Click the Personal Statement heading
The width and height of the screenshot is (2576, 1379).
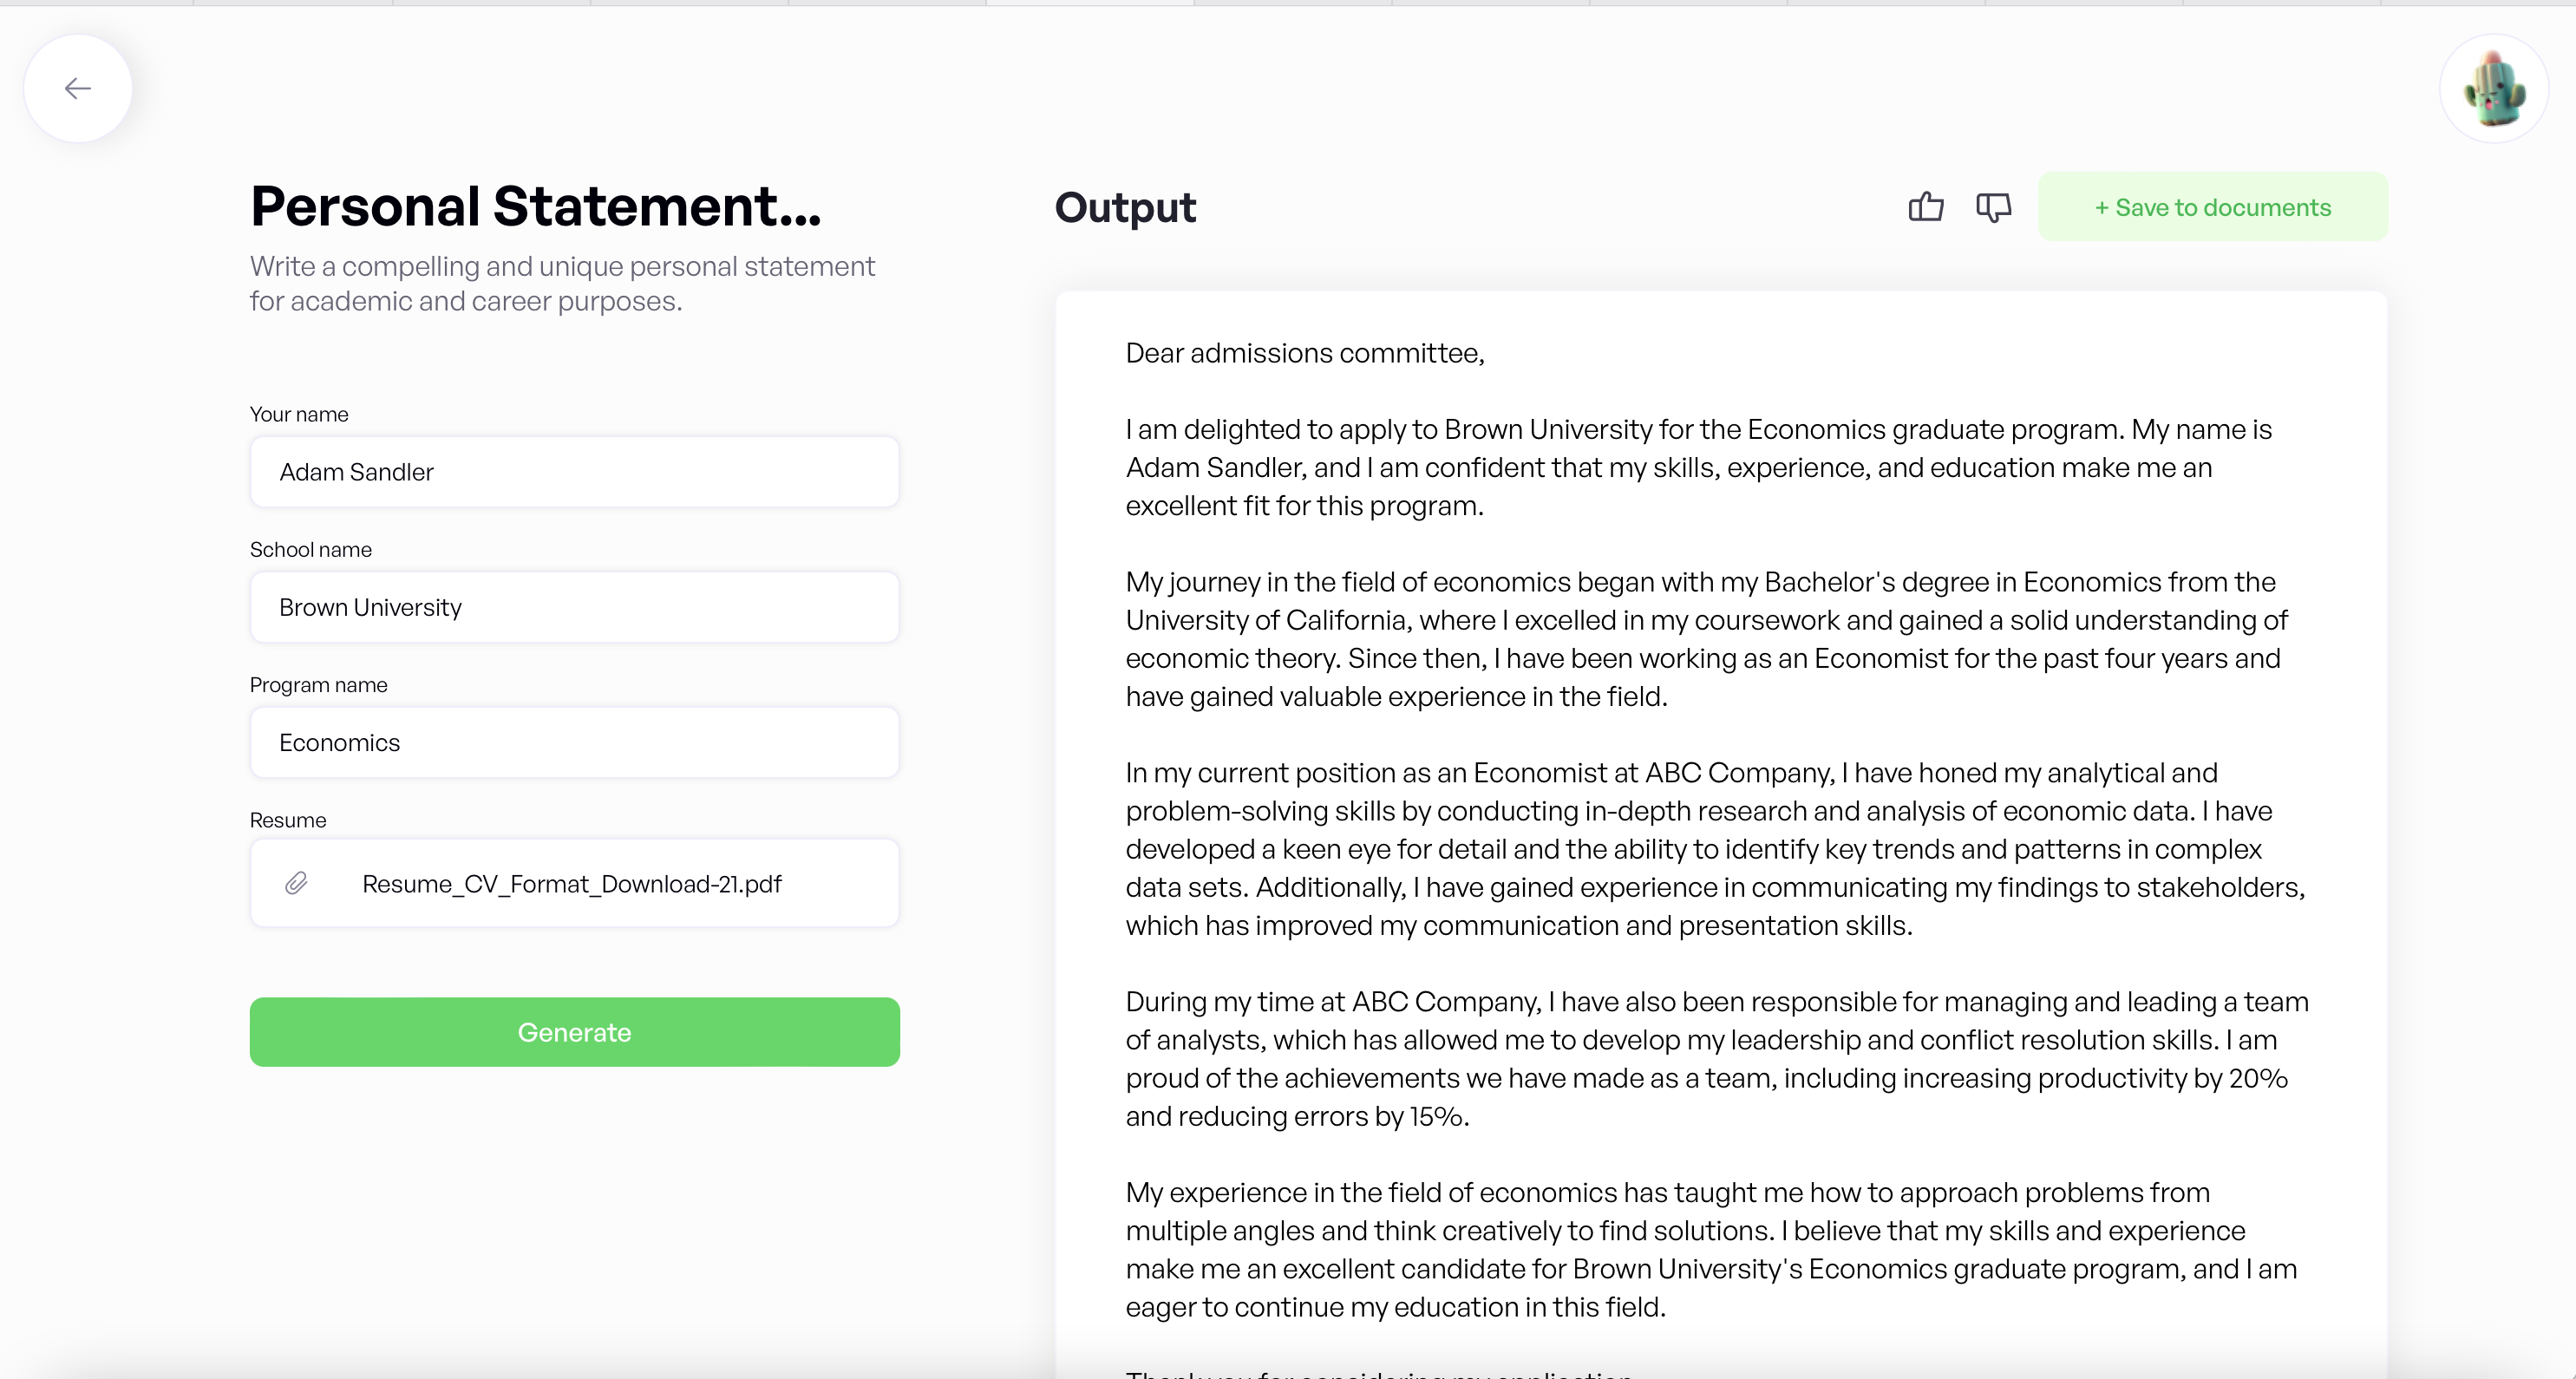click(535, 206)
